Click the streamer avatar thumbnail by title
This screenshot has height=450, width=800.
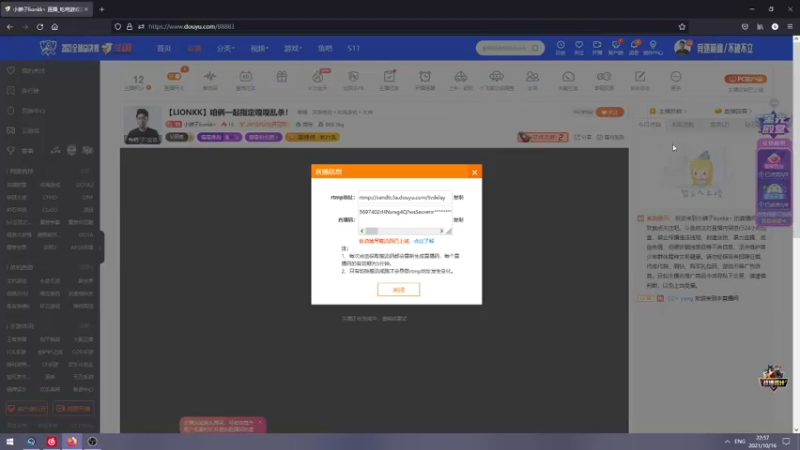click(x=142, y=125)
